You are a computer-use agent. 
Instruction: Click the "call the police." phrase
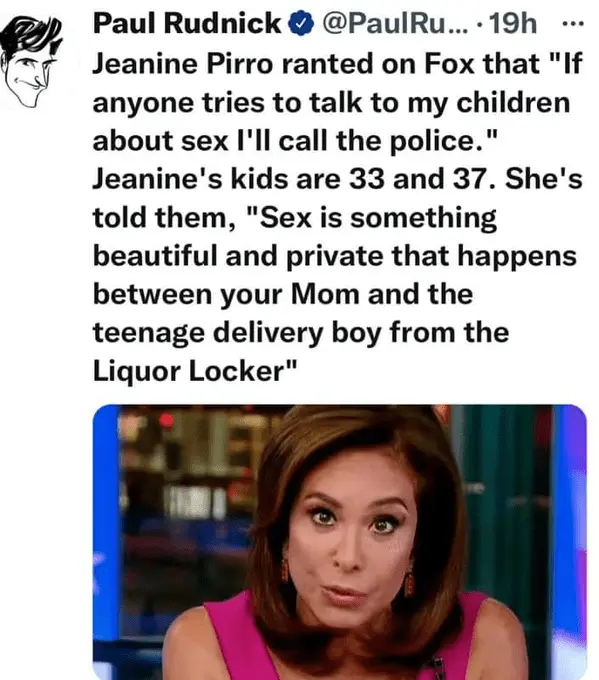point(385,141)
